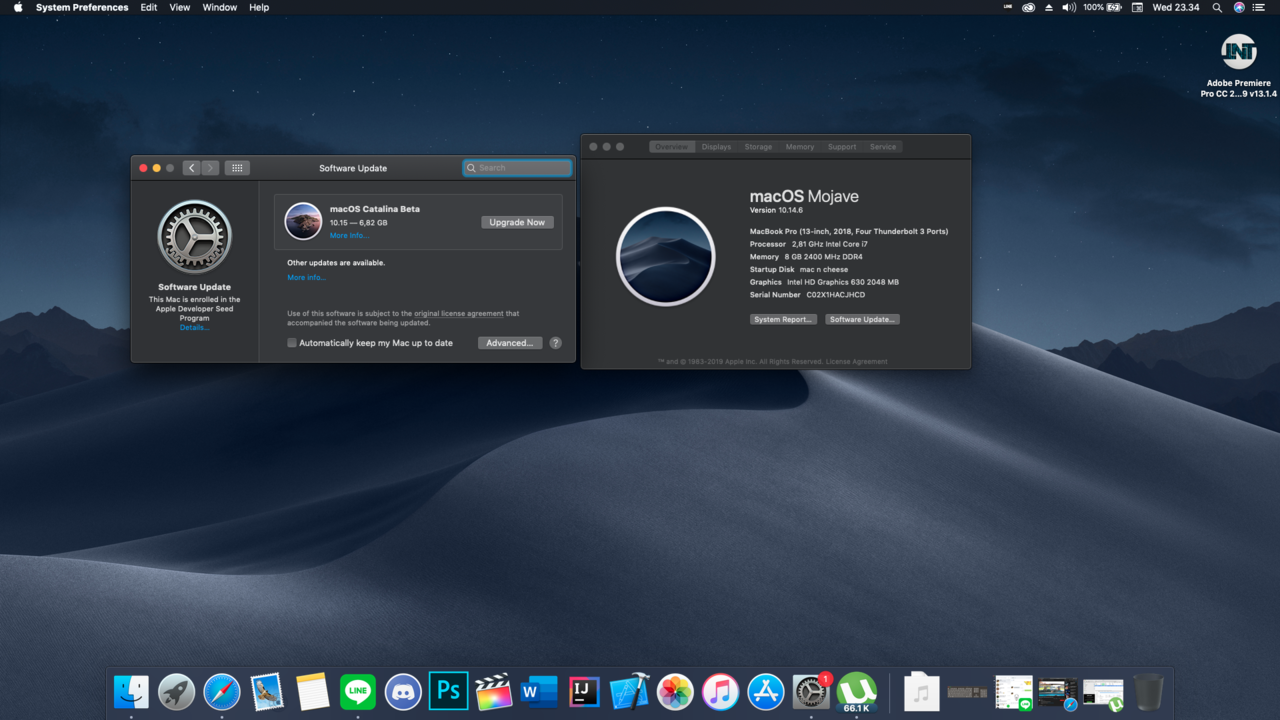Viewport: 1280px width, 720px height.
Task: Focus the Search field in Software Update
Action: 517,168
